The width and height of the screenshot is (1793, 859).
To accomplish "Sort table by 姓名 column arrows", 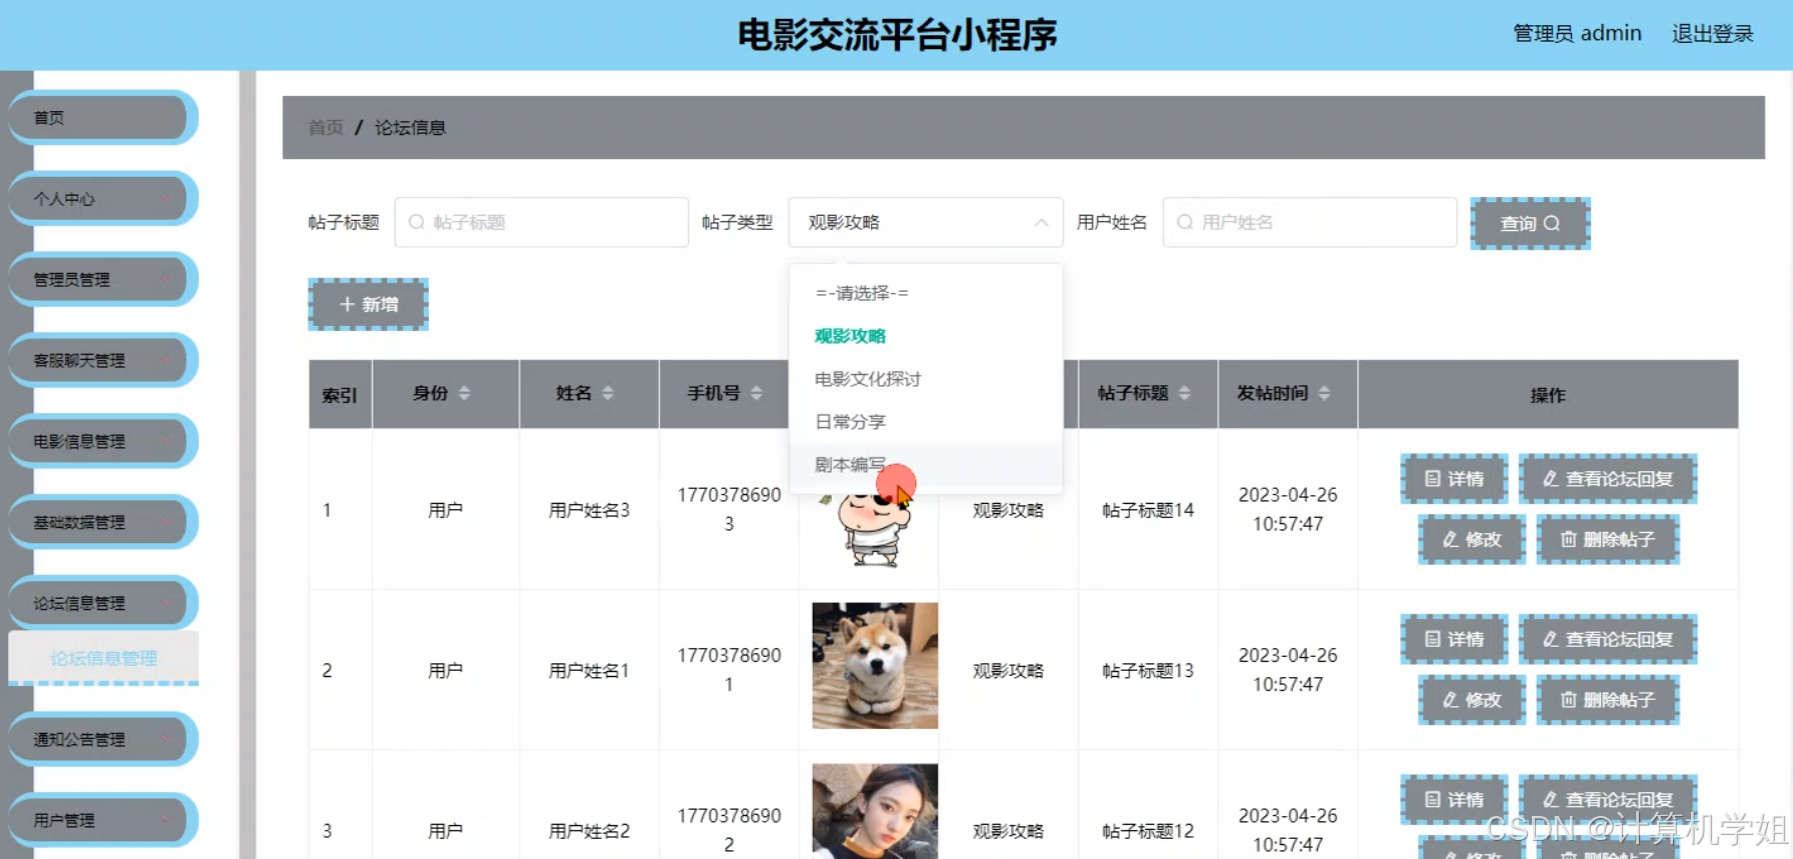I will click(608, 393).
